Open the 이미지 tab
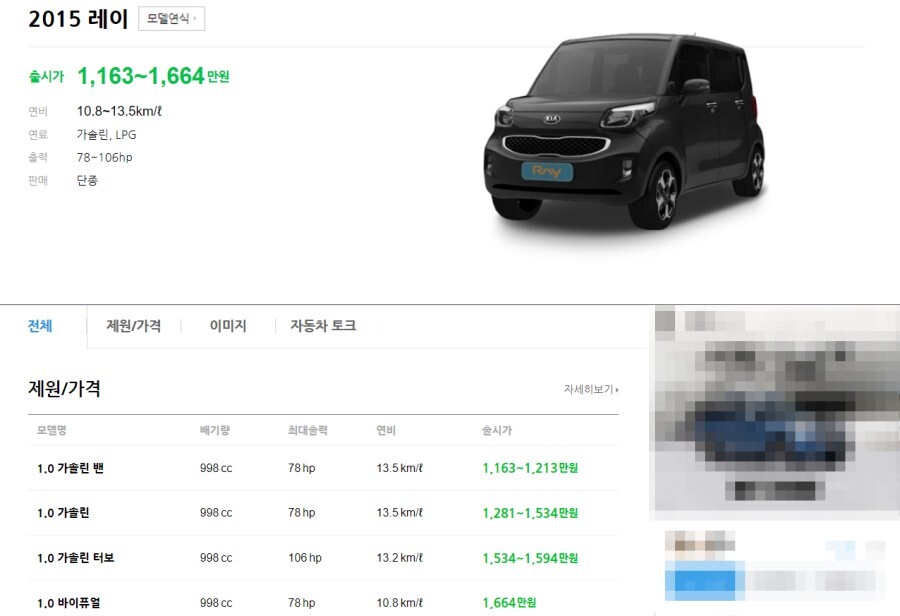This screenshot has height=616, width=900. pos(228,326)
